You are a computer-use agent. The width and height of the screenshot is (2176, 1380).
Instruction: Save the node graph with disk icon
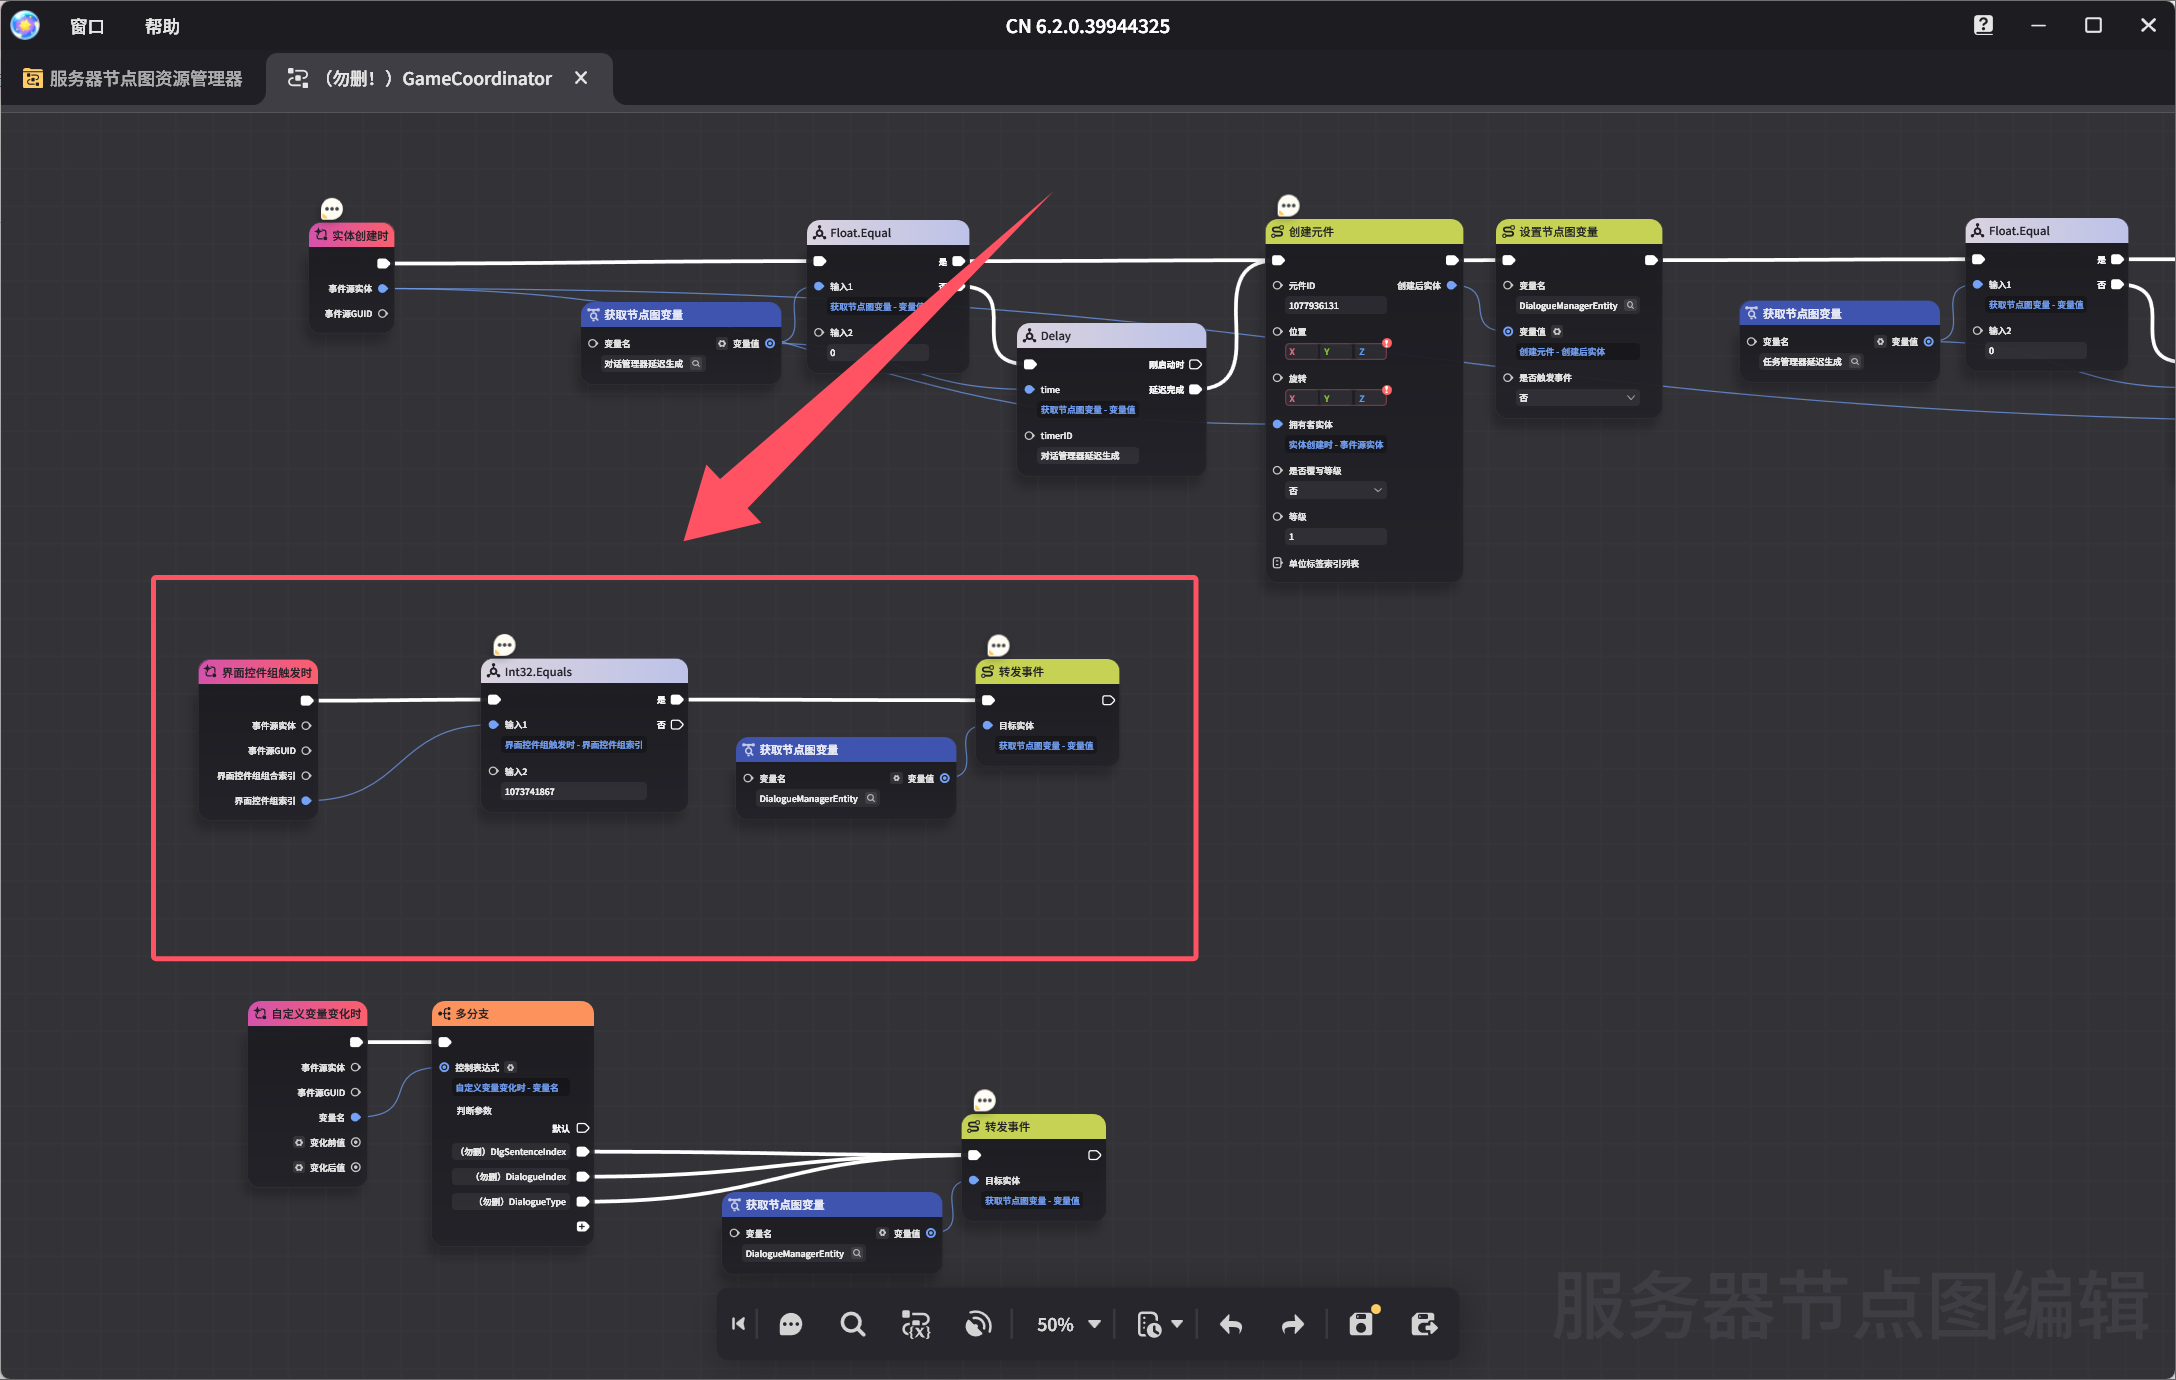click(1361, 1325)
